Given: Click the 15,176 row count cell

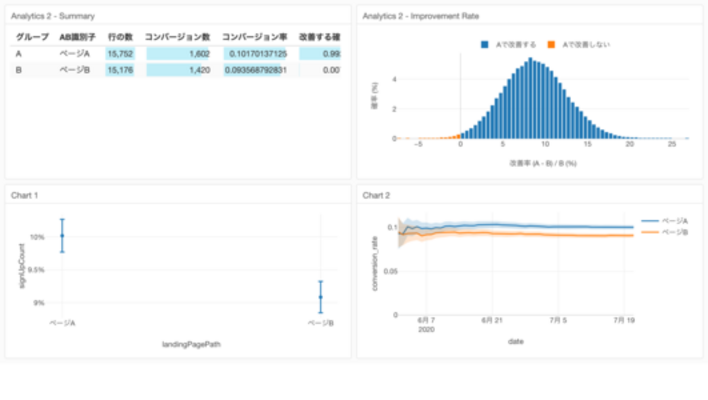Looking at the screenshot, I should coord(120,70).
